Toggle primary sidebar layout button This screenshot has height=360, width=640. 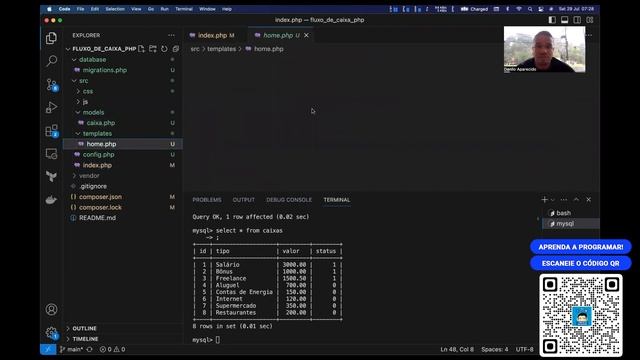pos(552,20)
